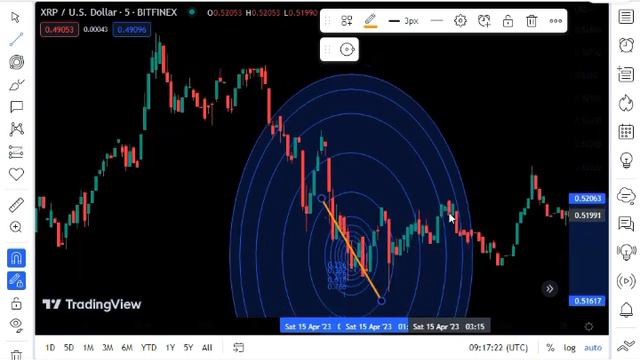640x360 pixels.
Task: Delete selected drawing via toolbar trash
Action: 531,21
